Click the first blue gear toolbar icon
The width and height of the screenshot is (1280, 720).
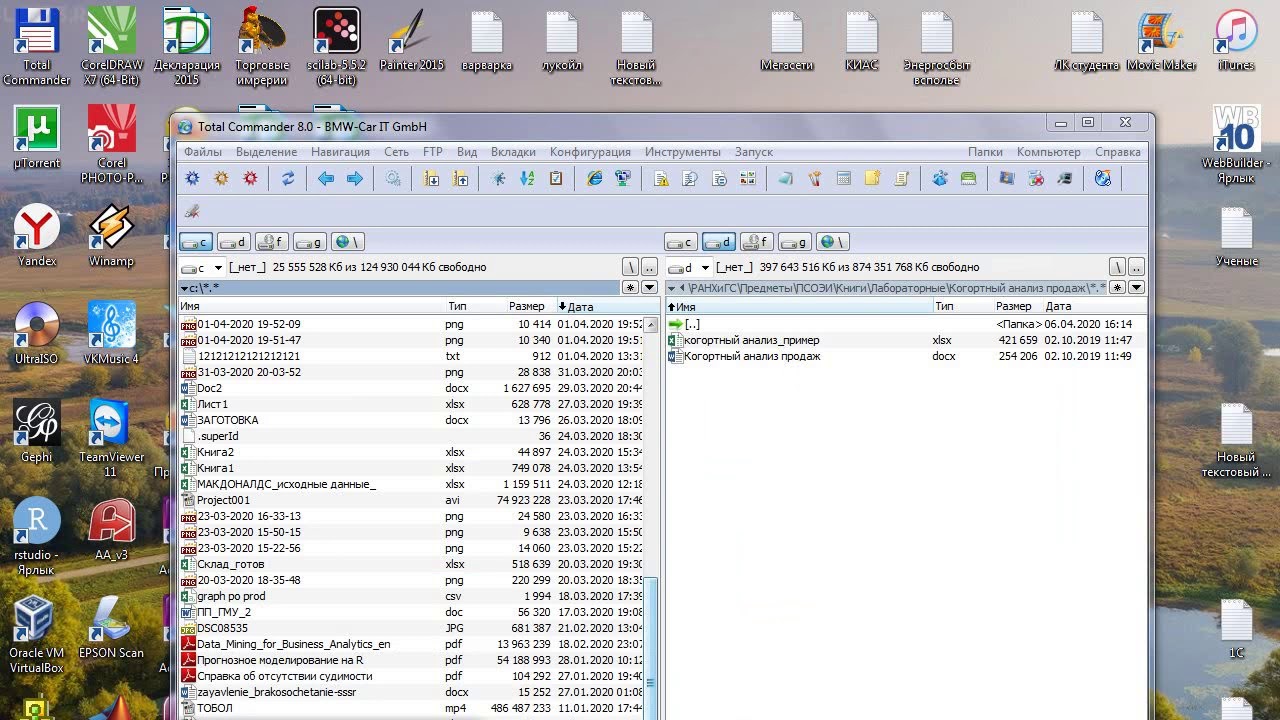click(192, 179)
